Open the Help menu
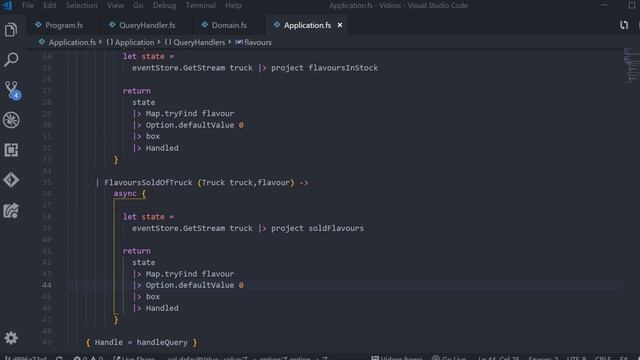The image size is (640, 360). point(233,5)
